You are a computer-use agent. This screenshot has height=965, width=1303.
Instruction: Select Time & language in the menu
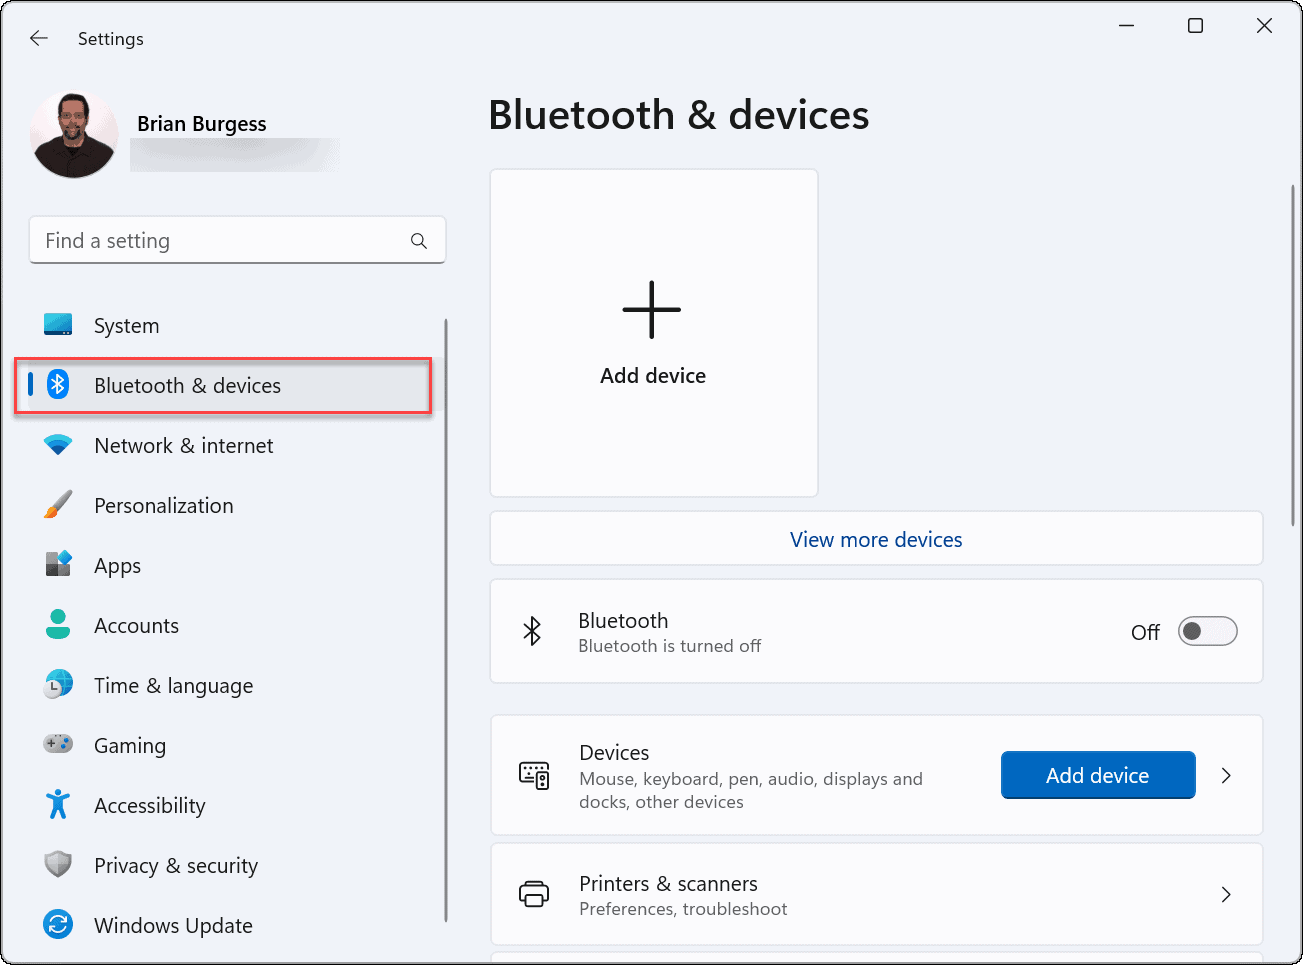tap(173, 685)
